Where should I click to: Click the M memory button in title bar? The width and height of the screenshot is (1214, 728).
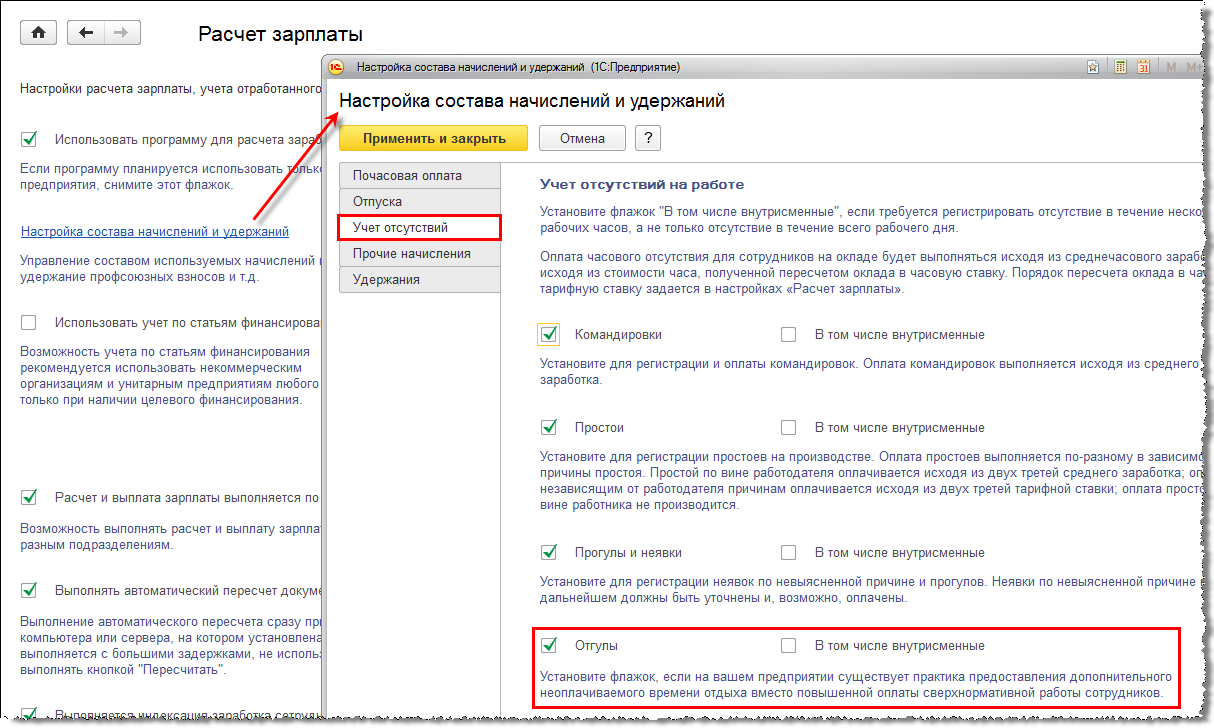pyautogui.click(x=1171, y=67)
